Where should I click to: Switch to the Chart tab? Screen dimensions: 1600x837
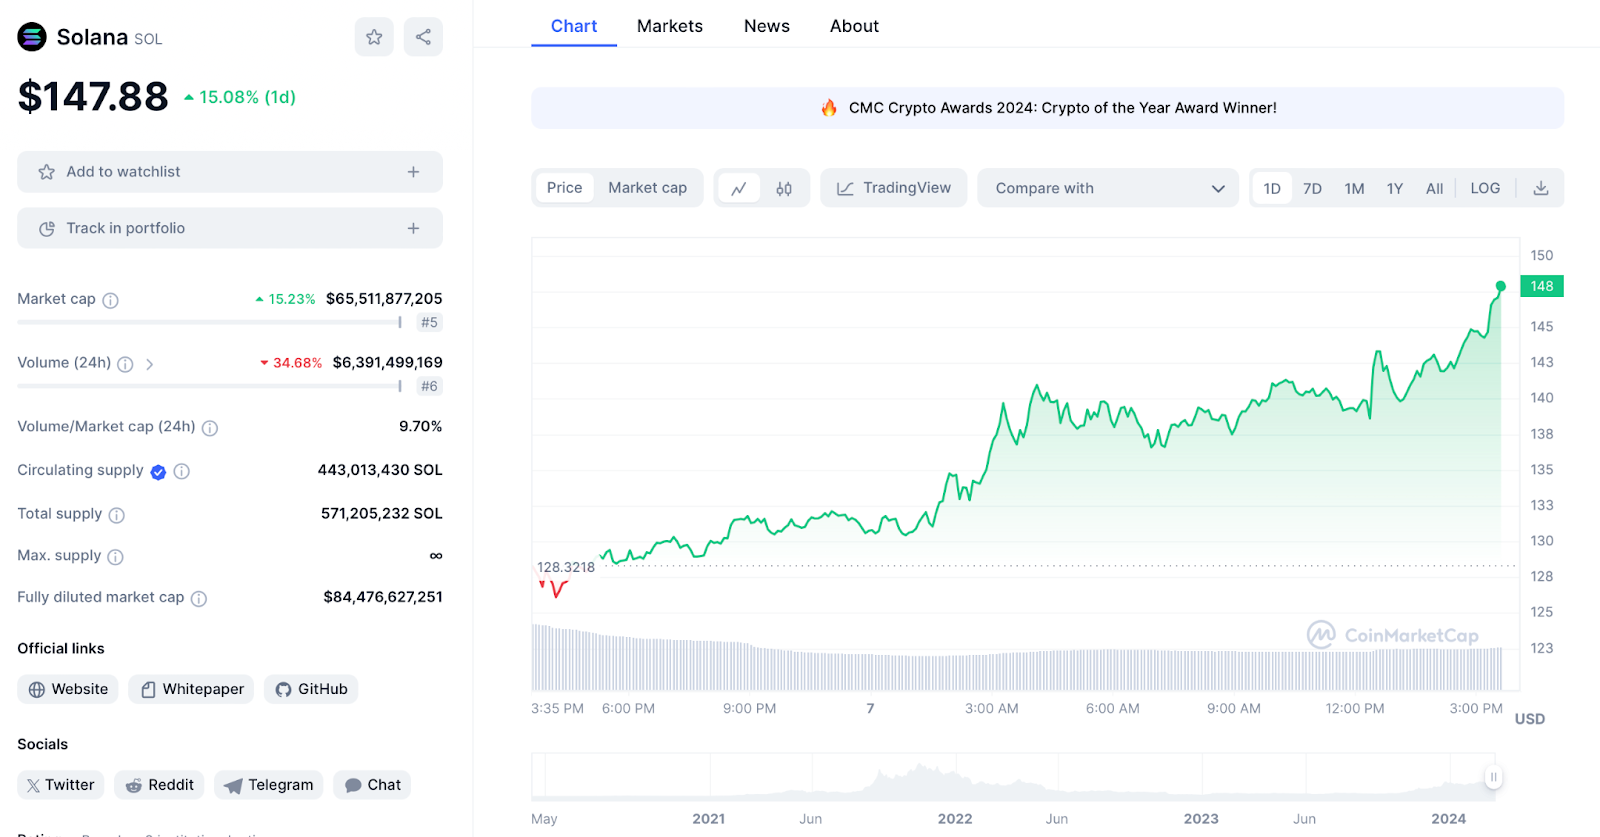tap(574, 26)
